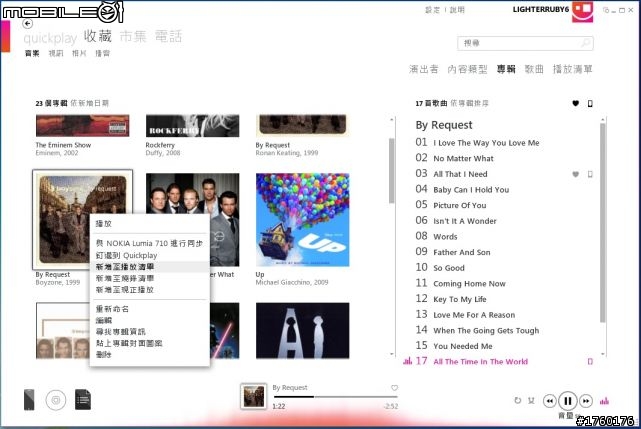Open the phone device icon at bottom left
The width and height of the screenshot is (641, 429).
click(29, 400)
